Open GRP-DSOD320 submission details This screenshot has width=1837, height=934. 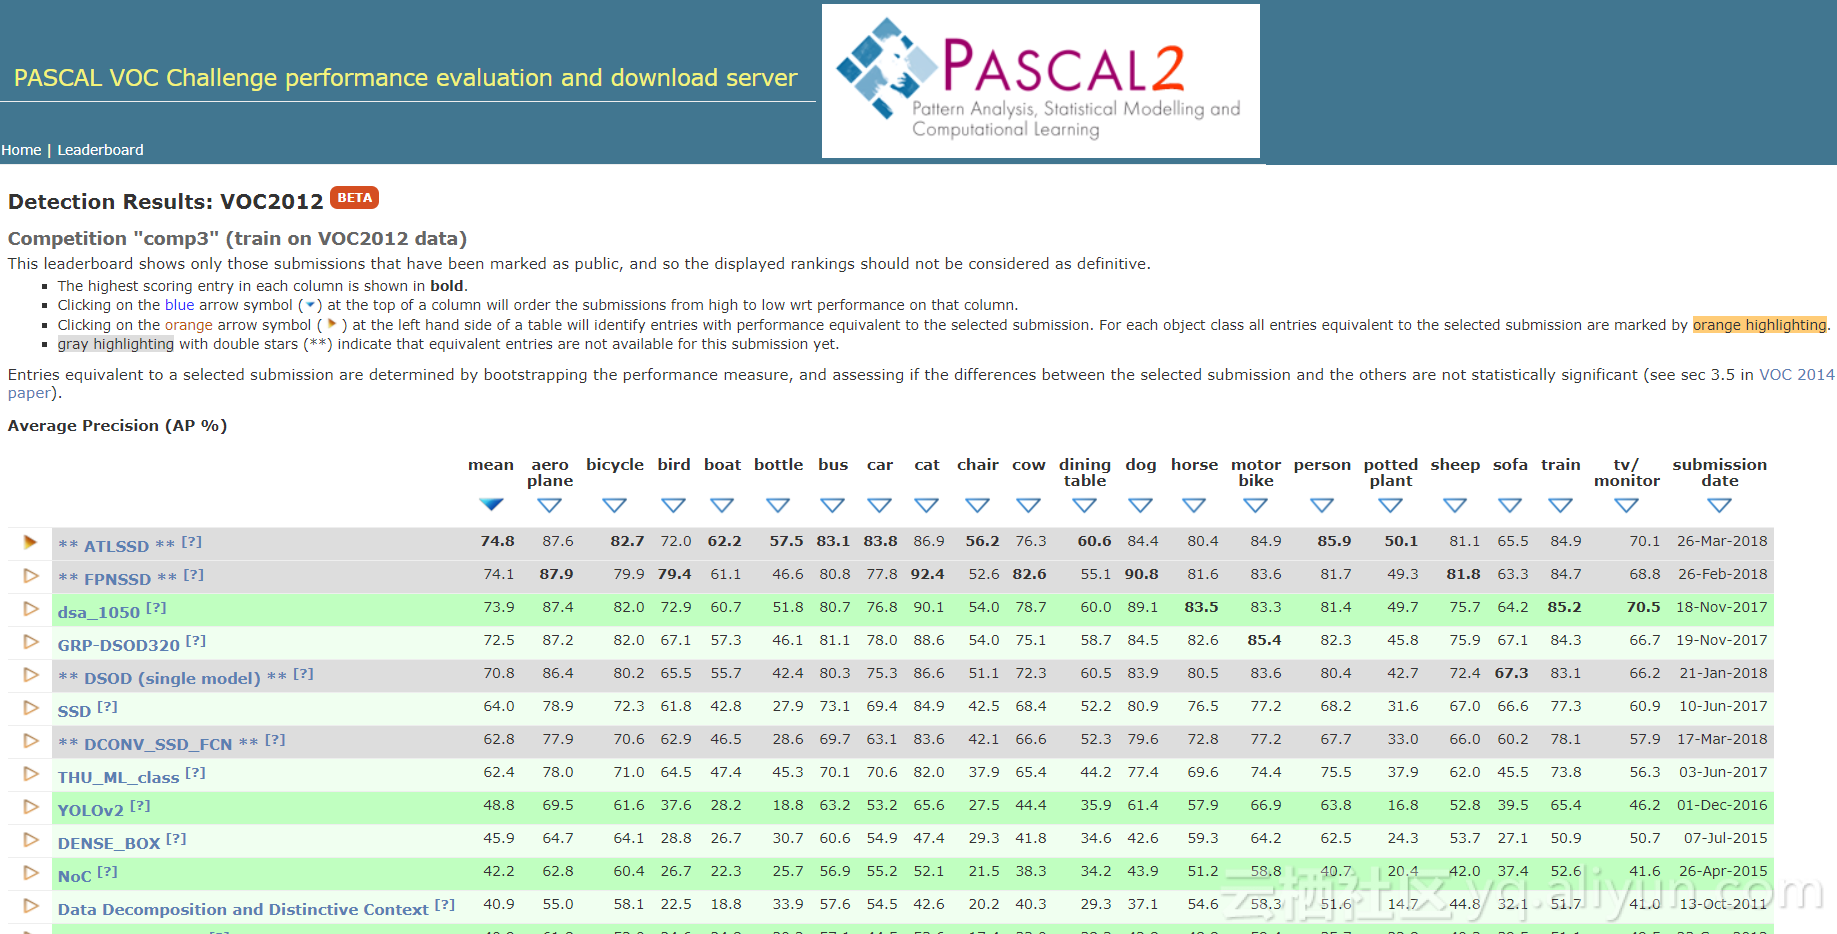pyautogui.click(x=118, y=645)
